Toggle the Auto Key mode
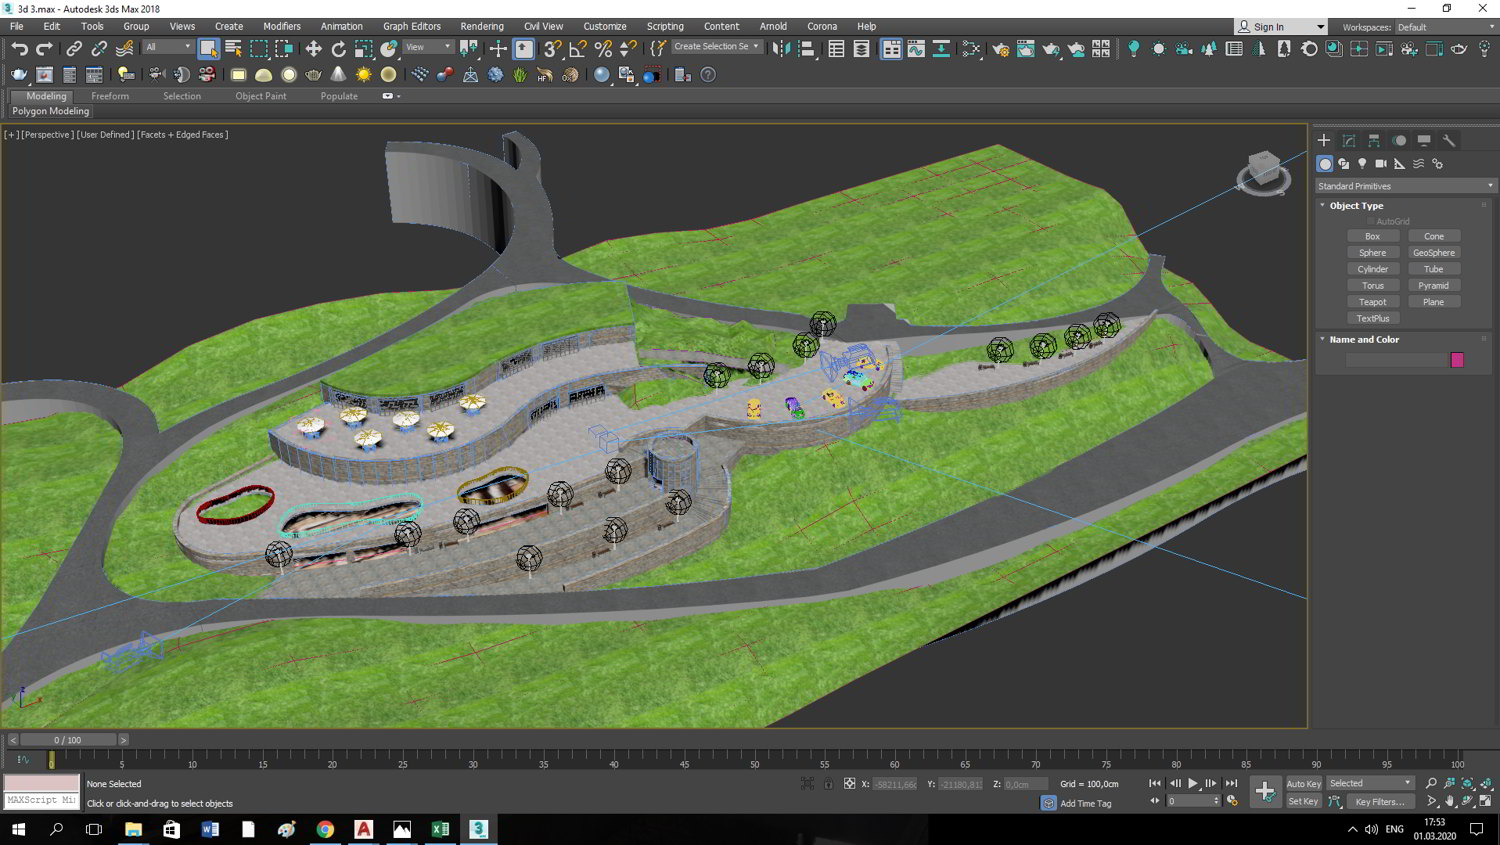The width and height of the screenshot is (1500, 845). coord(1303,784)
